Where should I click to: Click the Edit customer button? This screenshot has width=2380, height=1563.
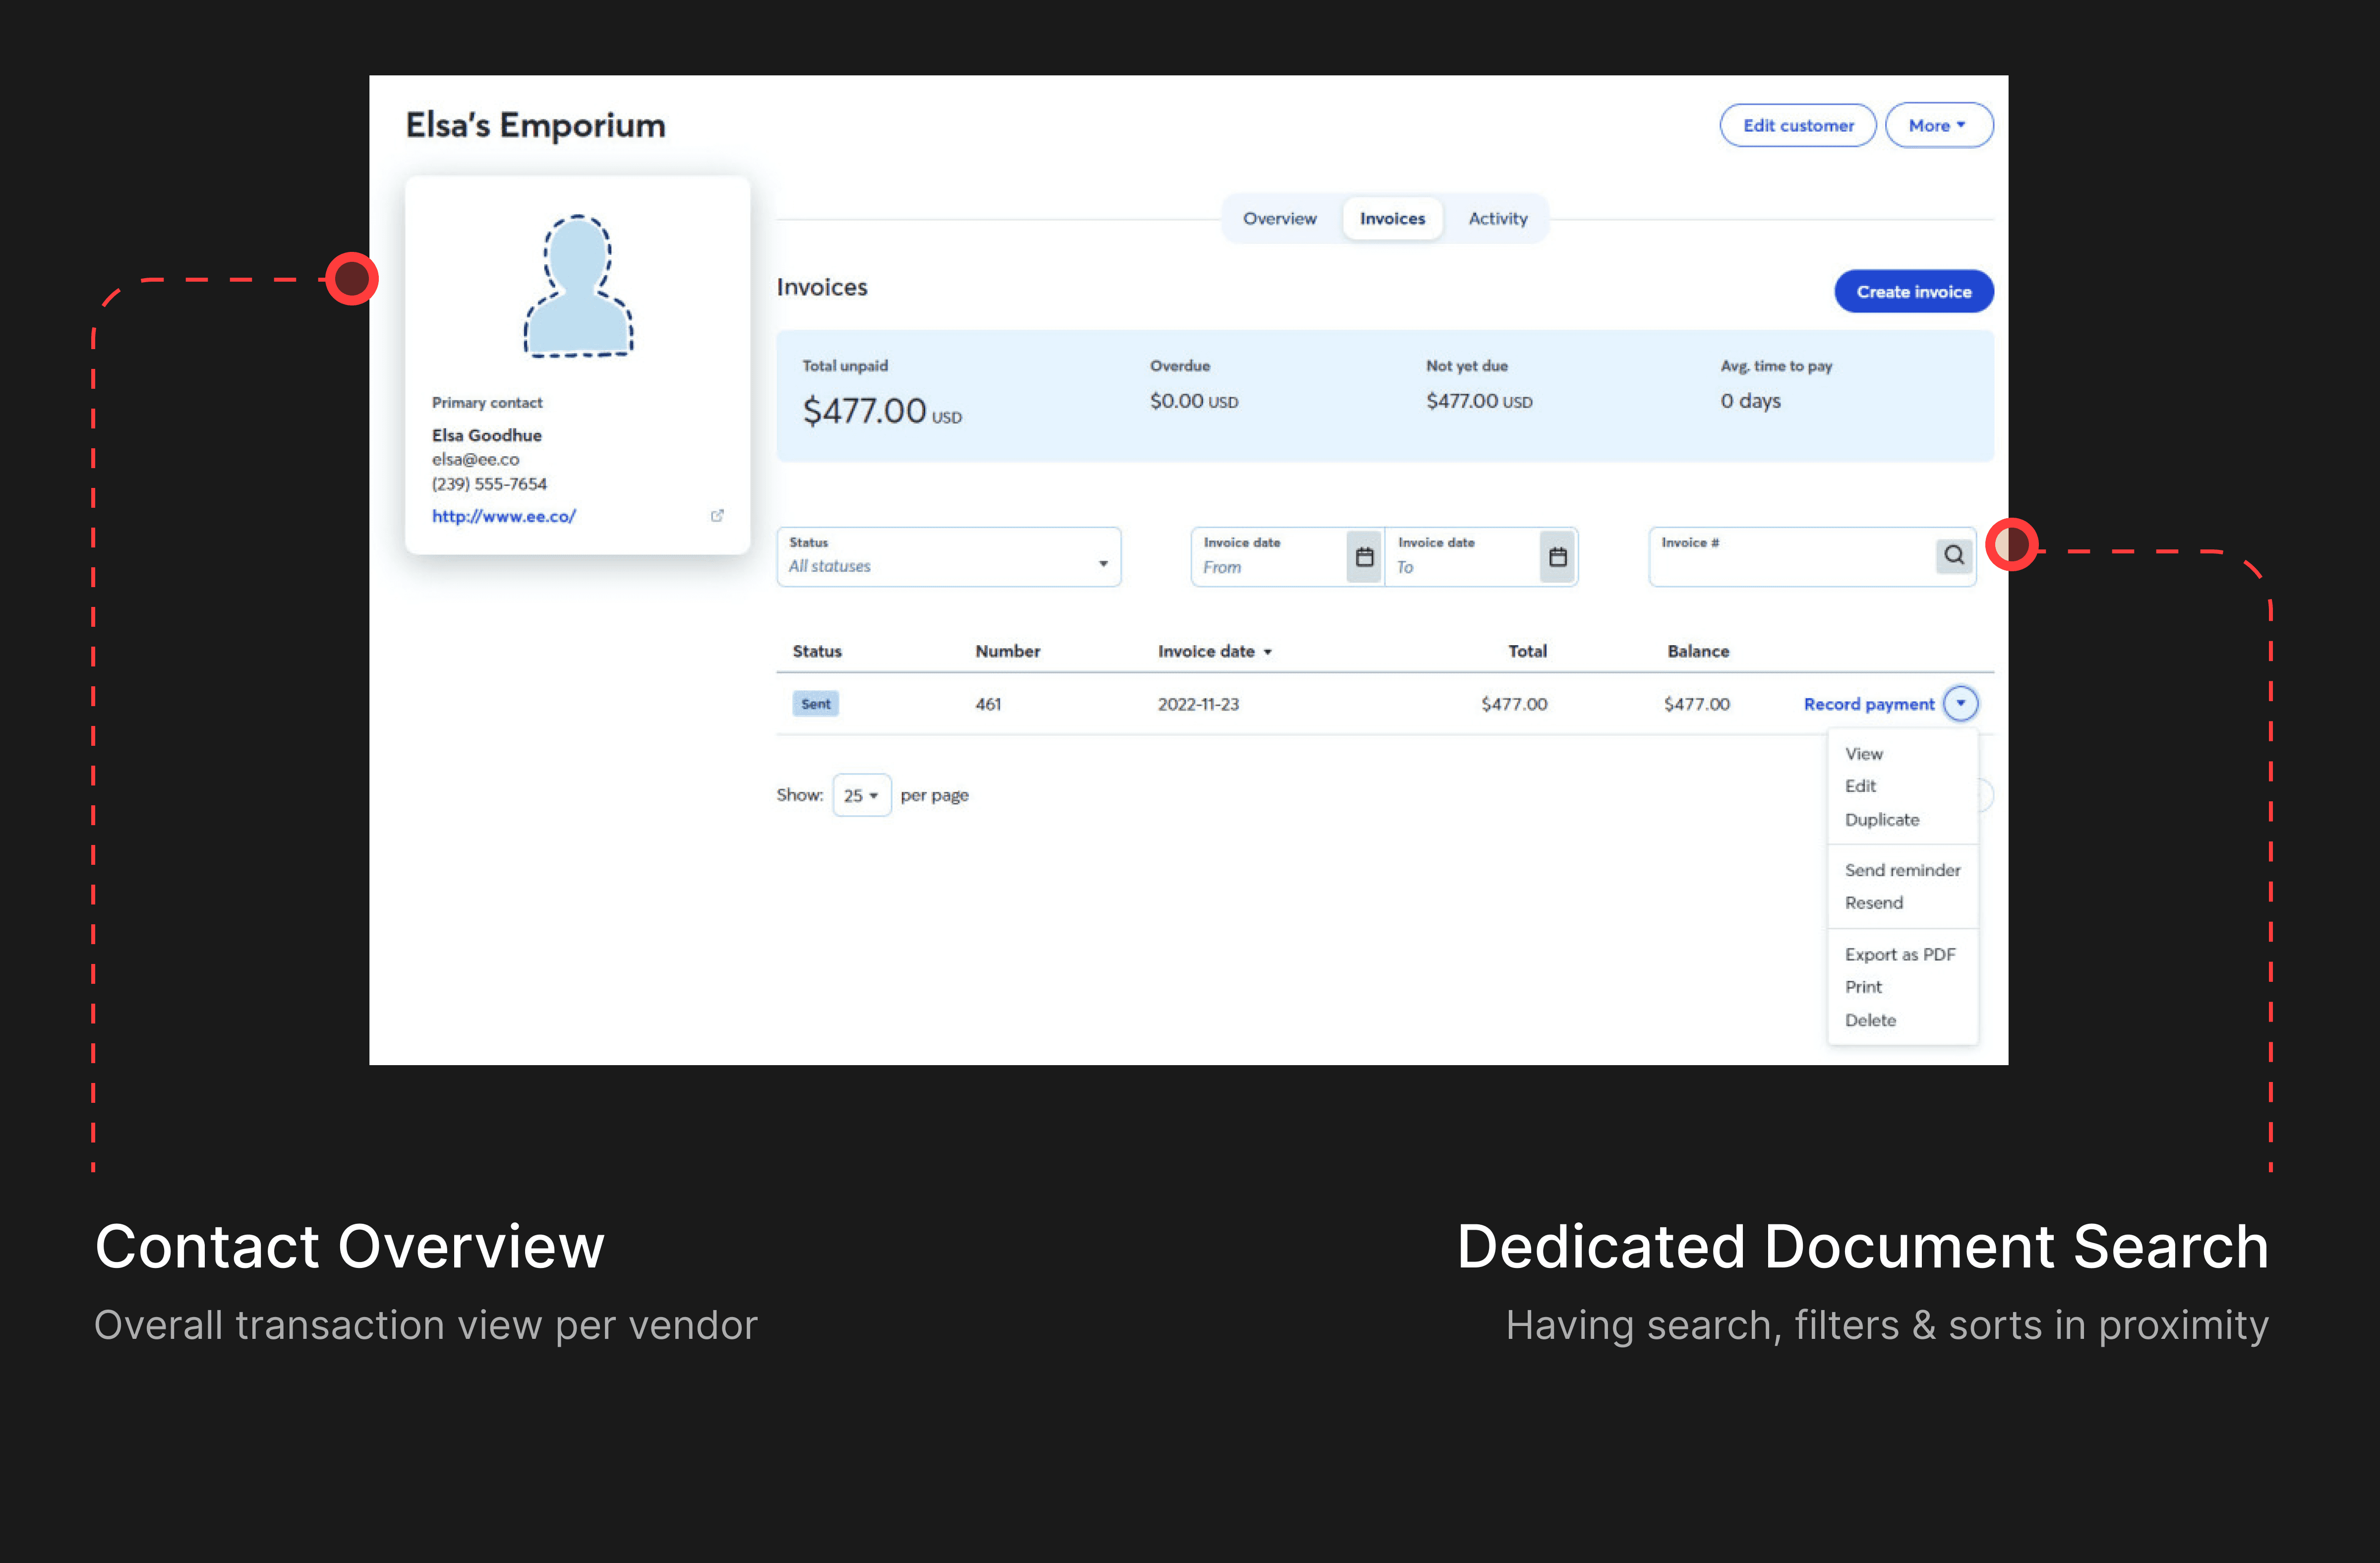point(1797,126)
